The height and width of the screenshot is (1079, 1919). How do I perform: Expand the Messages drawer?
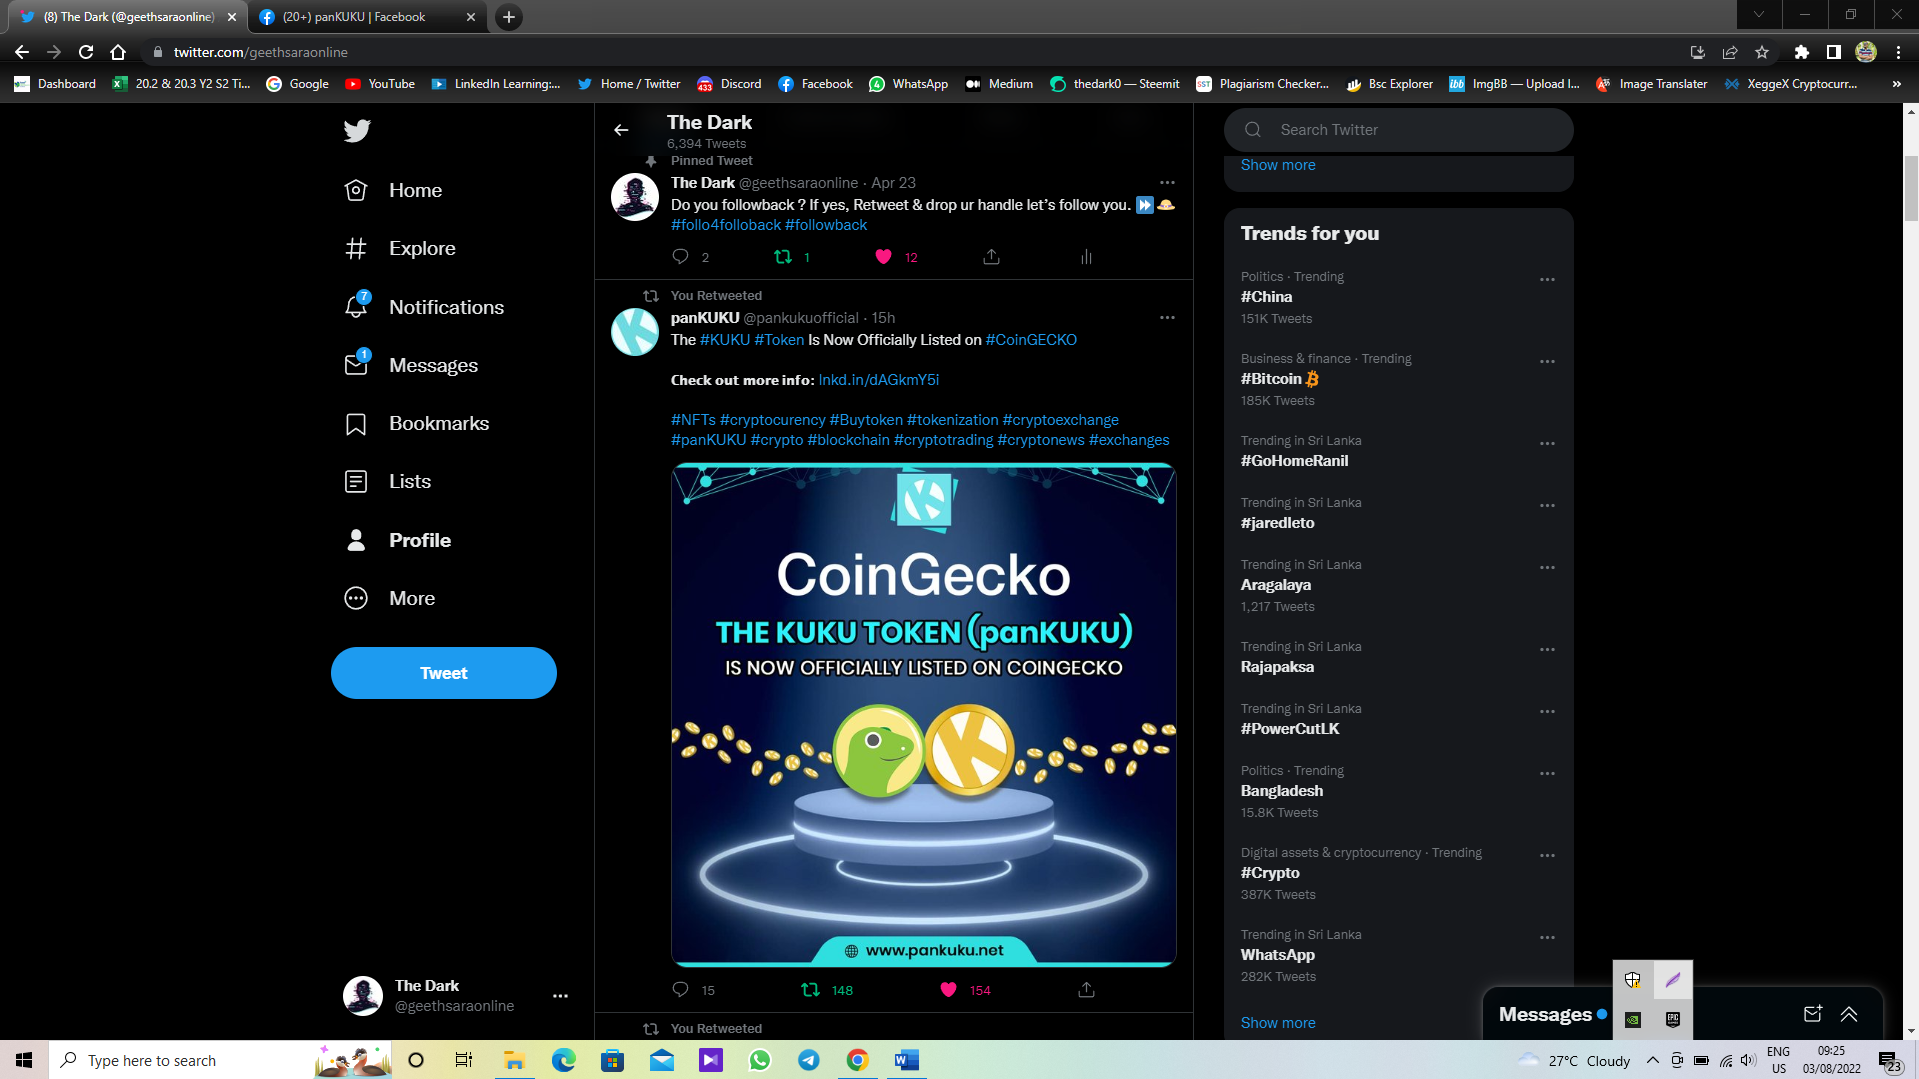coord(1849,1014)
